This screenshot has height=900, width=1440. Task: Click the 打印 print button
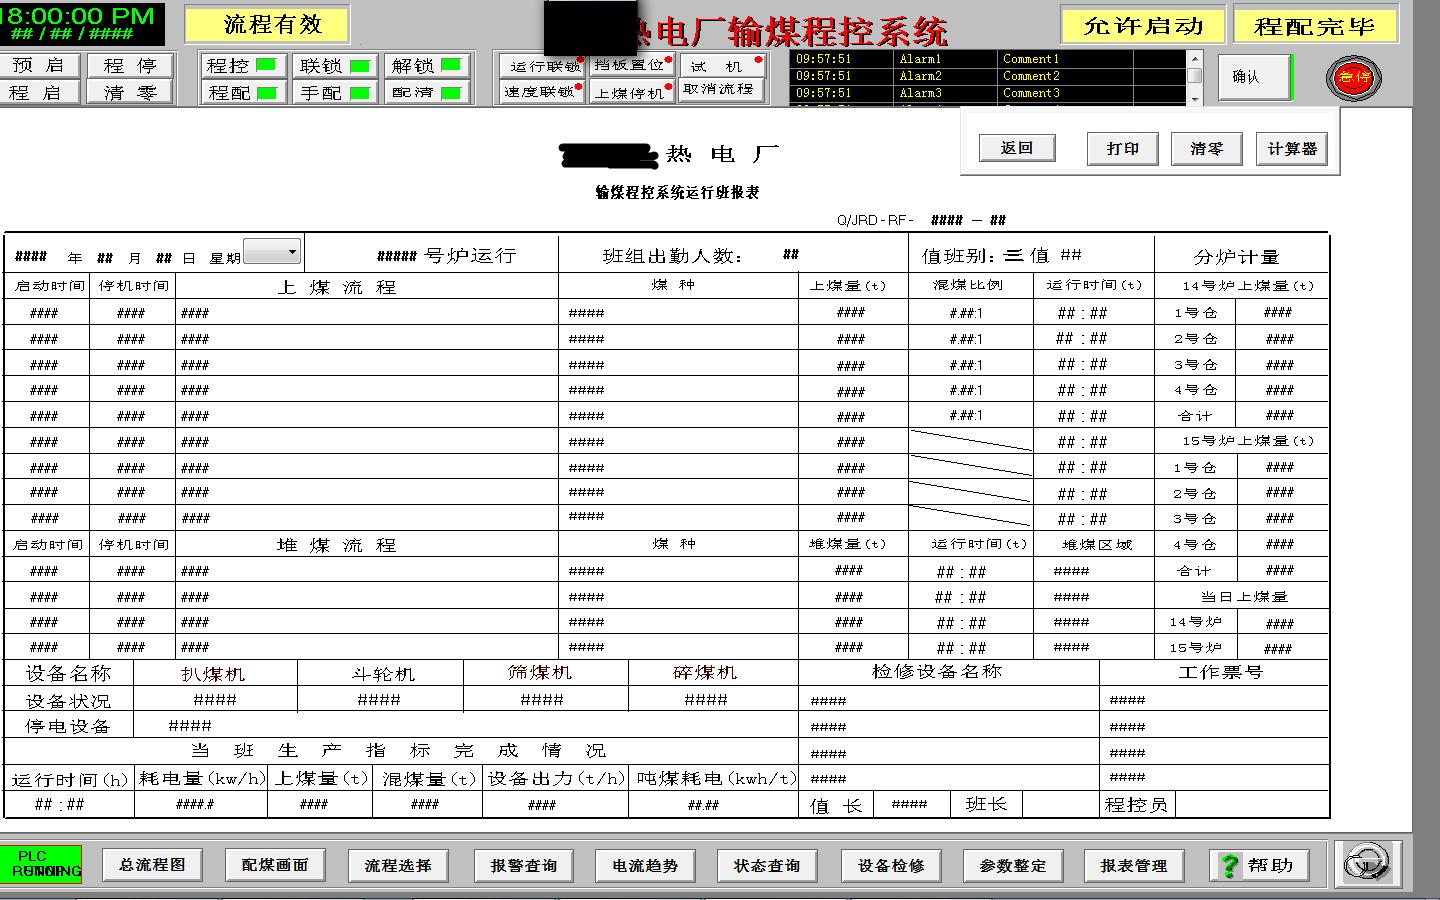[x=1122, y=148]
